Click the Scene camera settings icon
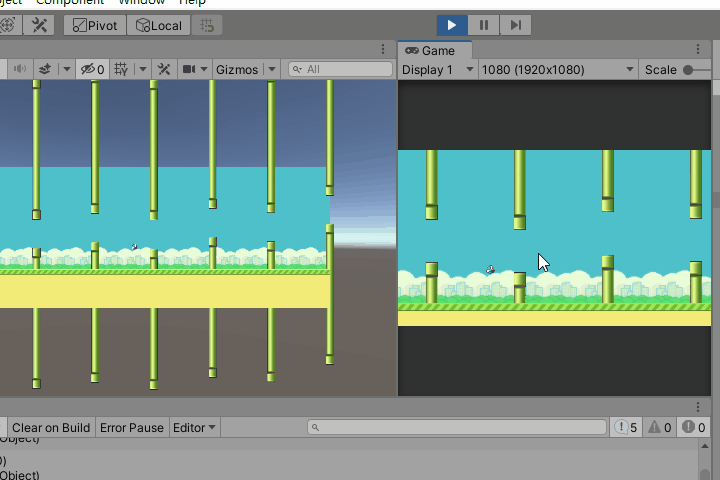 (x=189, y=69)
